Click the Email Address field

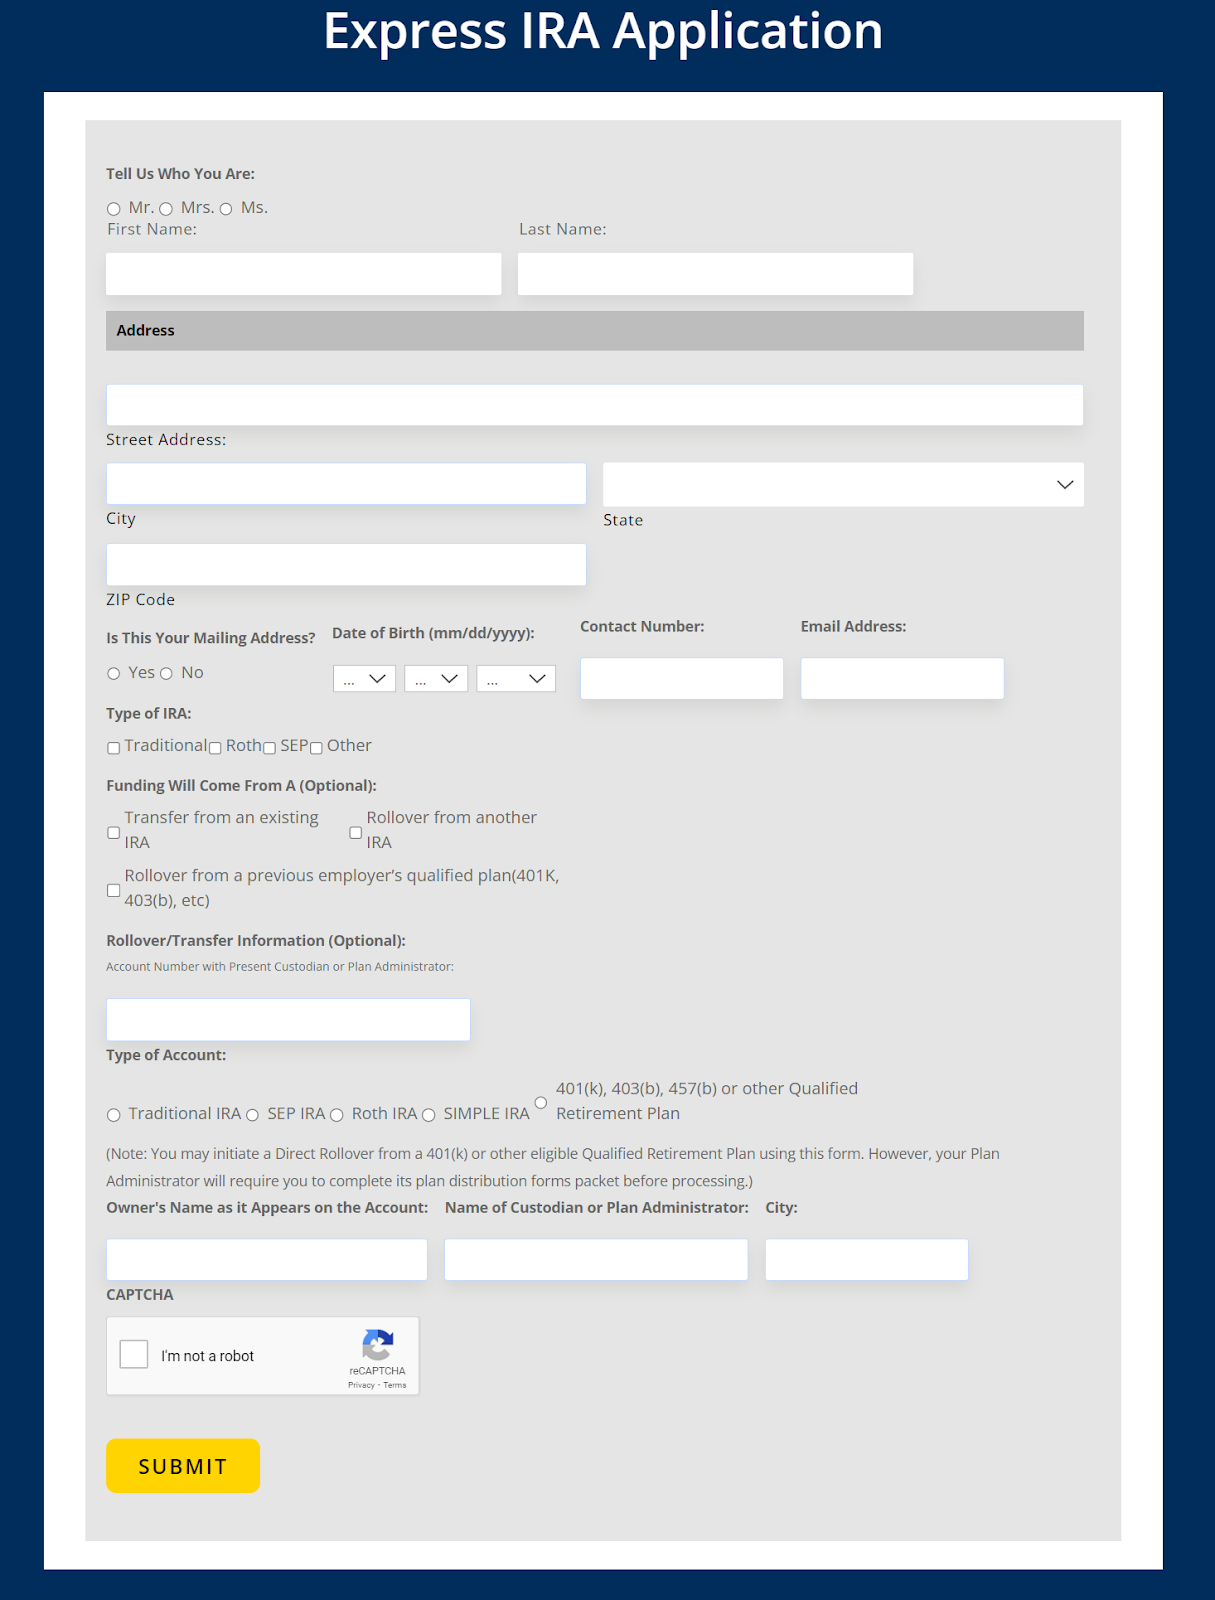902,678
